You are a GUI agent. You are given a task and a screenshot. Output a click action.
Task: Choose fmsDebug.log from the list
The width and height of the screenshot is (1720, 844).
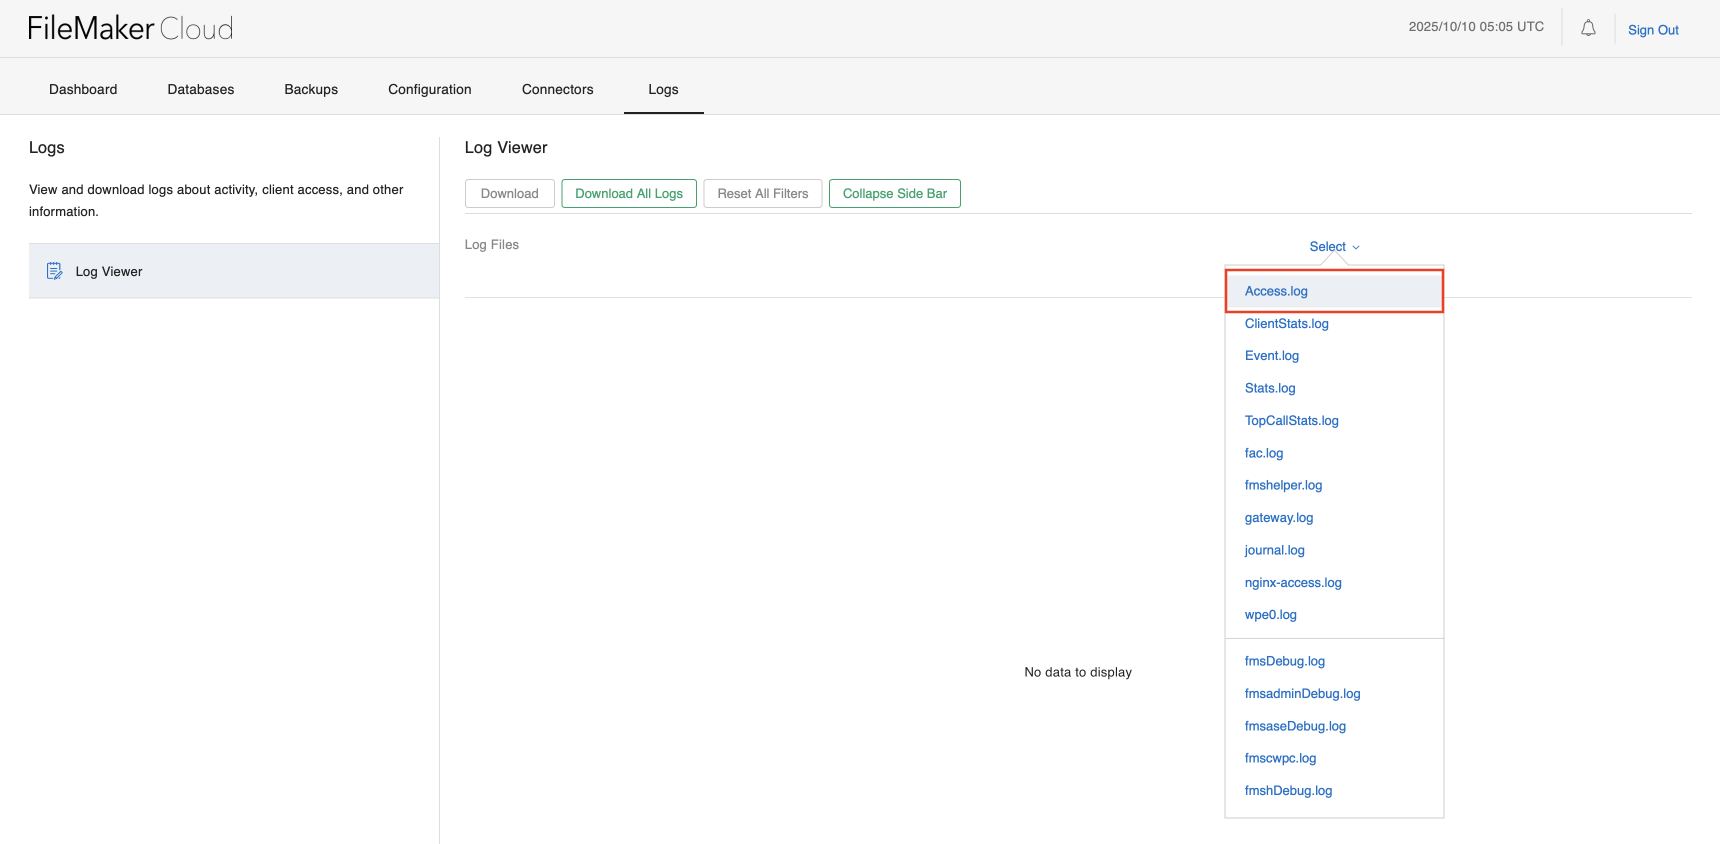click(1284, 661)
